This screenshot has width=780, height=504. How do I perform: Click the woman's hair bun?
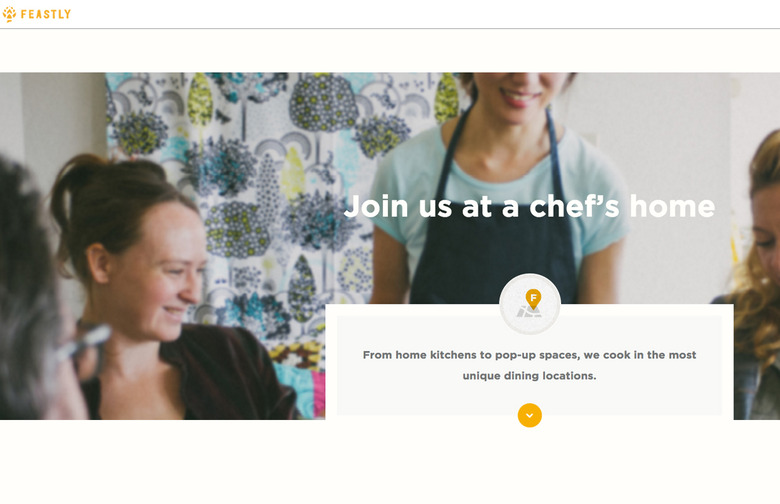(68, 185)
